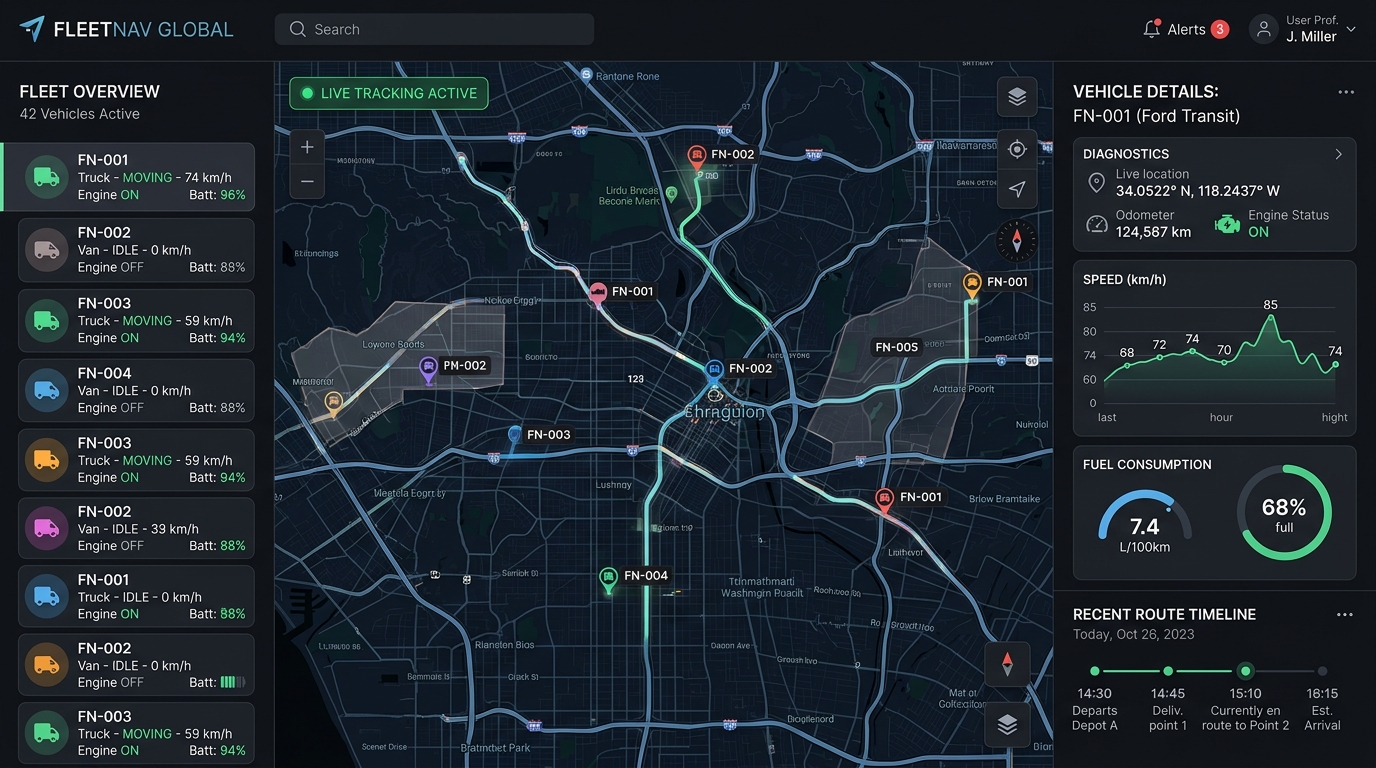Click the J. Miller user avatar

[x=1264, y=29]
